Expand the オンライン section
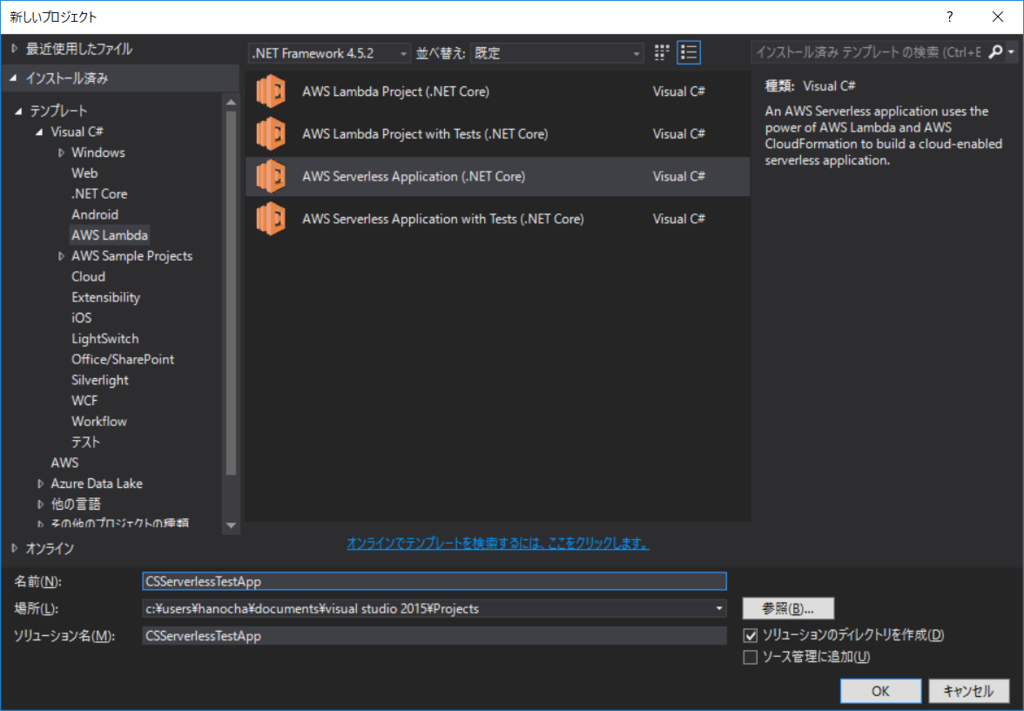Viewport: 1024px width, 711px height. pos(14,548)
